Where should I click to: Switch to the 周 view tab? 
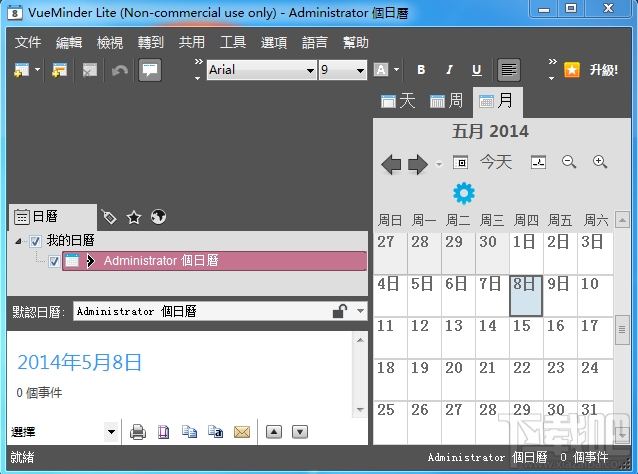[446, 100]
